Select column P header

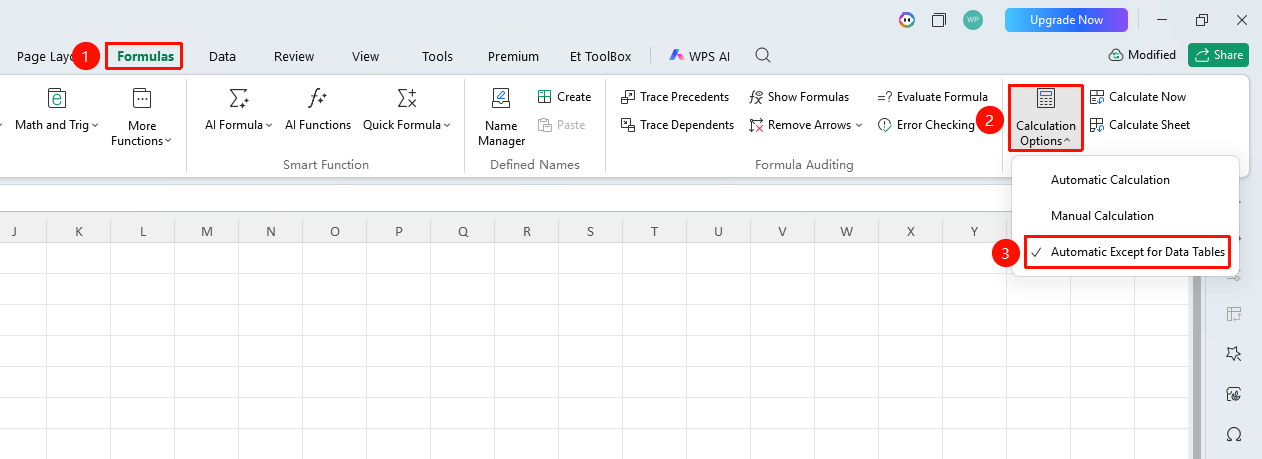pos(399,232)
